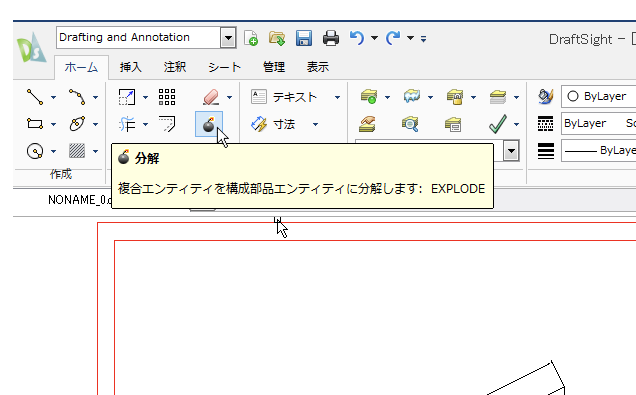
Task: Redo the last action
Action: click(393, 38)
